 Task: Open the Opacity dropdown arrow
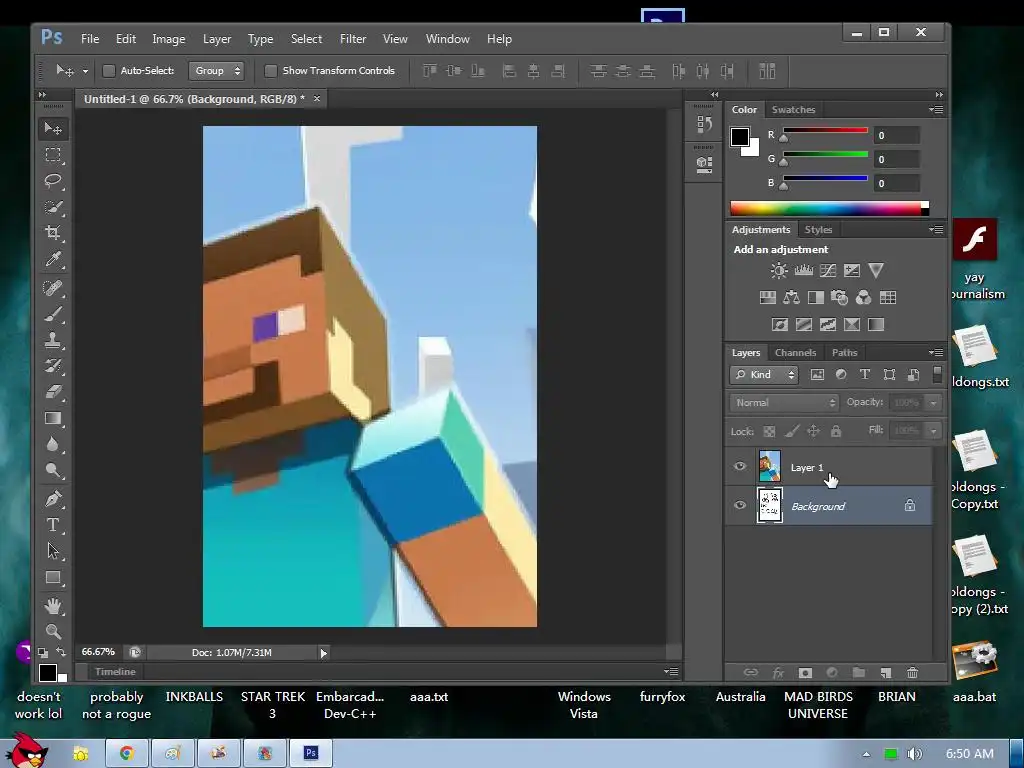click(933, 403)
